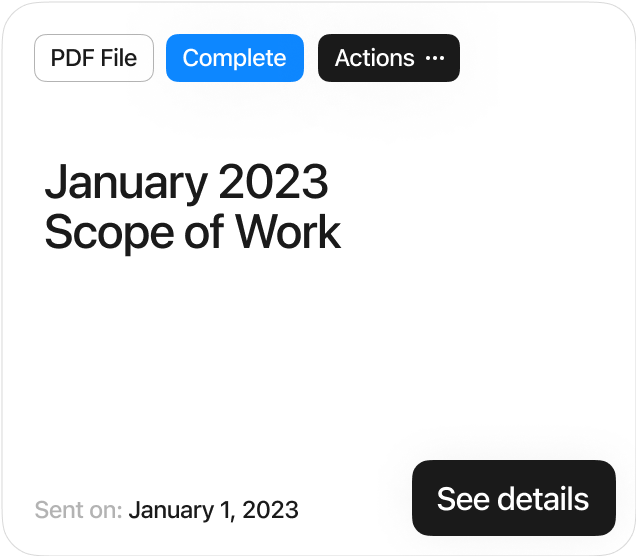Select the 'January 2023' line of the heading
Image resolution: width=636 pixels, height=556 pixels.
pos(186,182)
